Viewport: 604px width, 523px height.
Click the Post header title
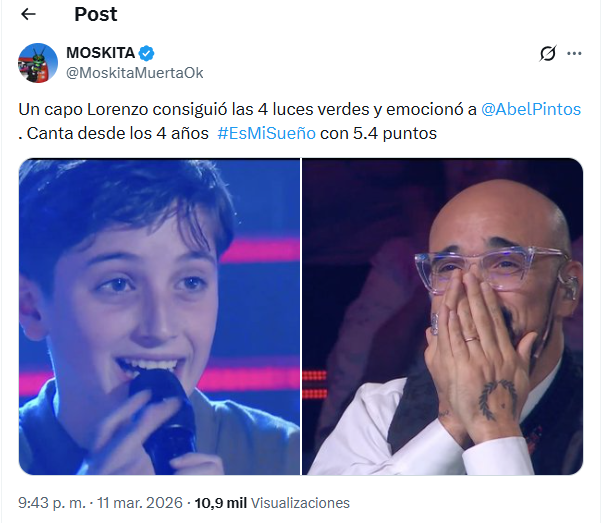(x=96, y=15)
